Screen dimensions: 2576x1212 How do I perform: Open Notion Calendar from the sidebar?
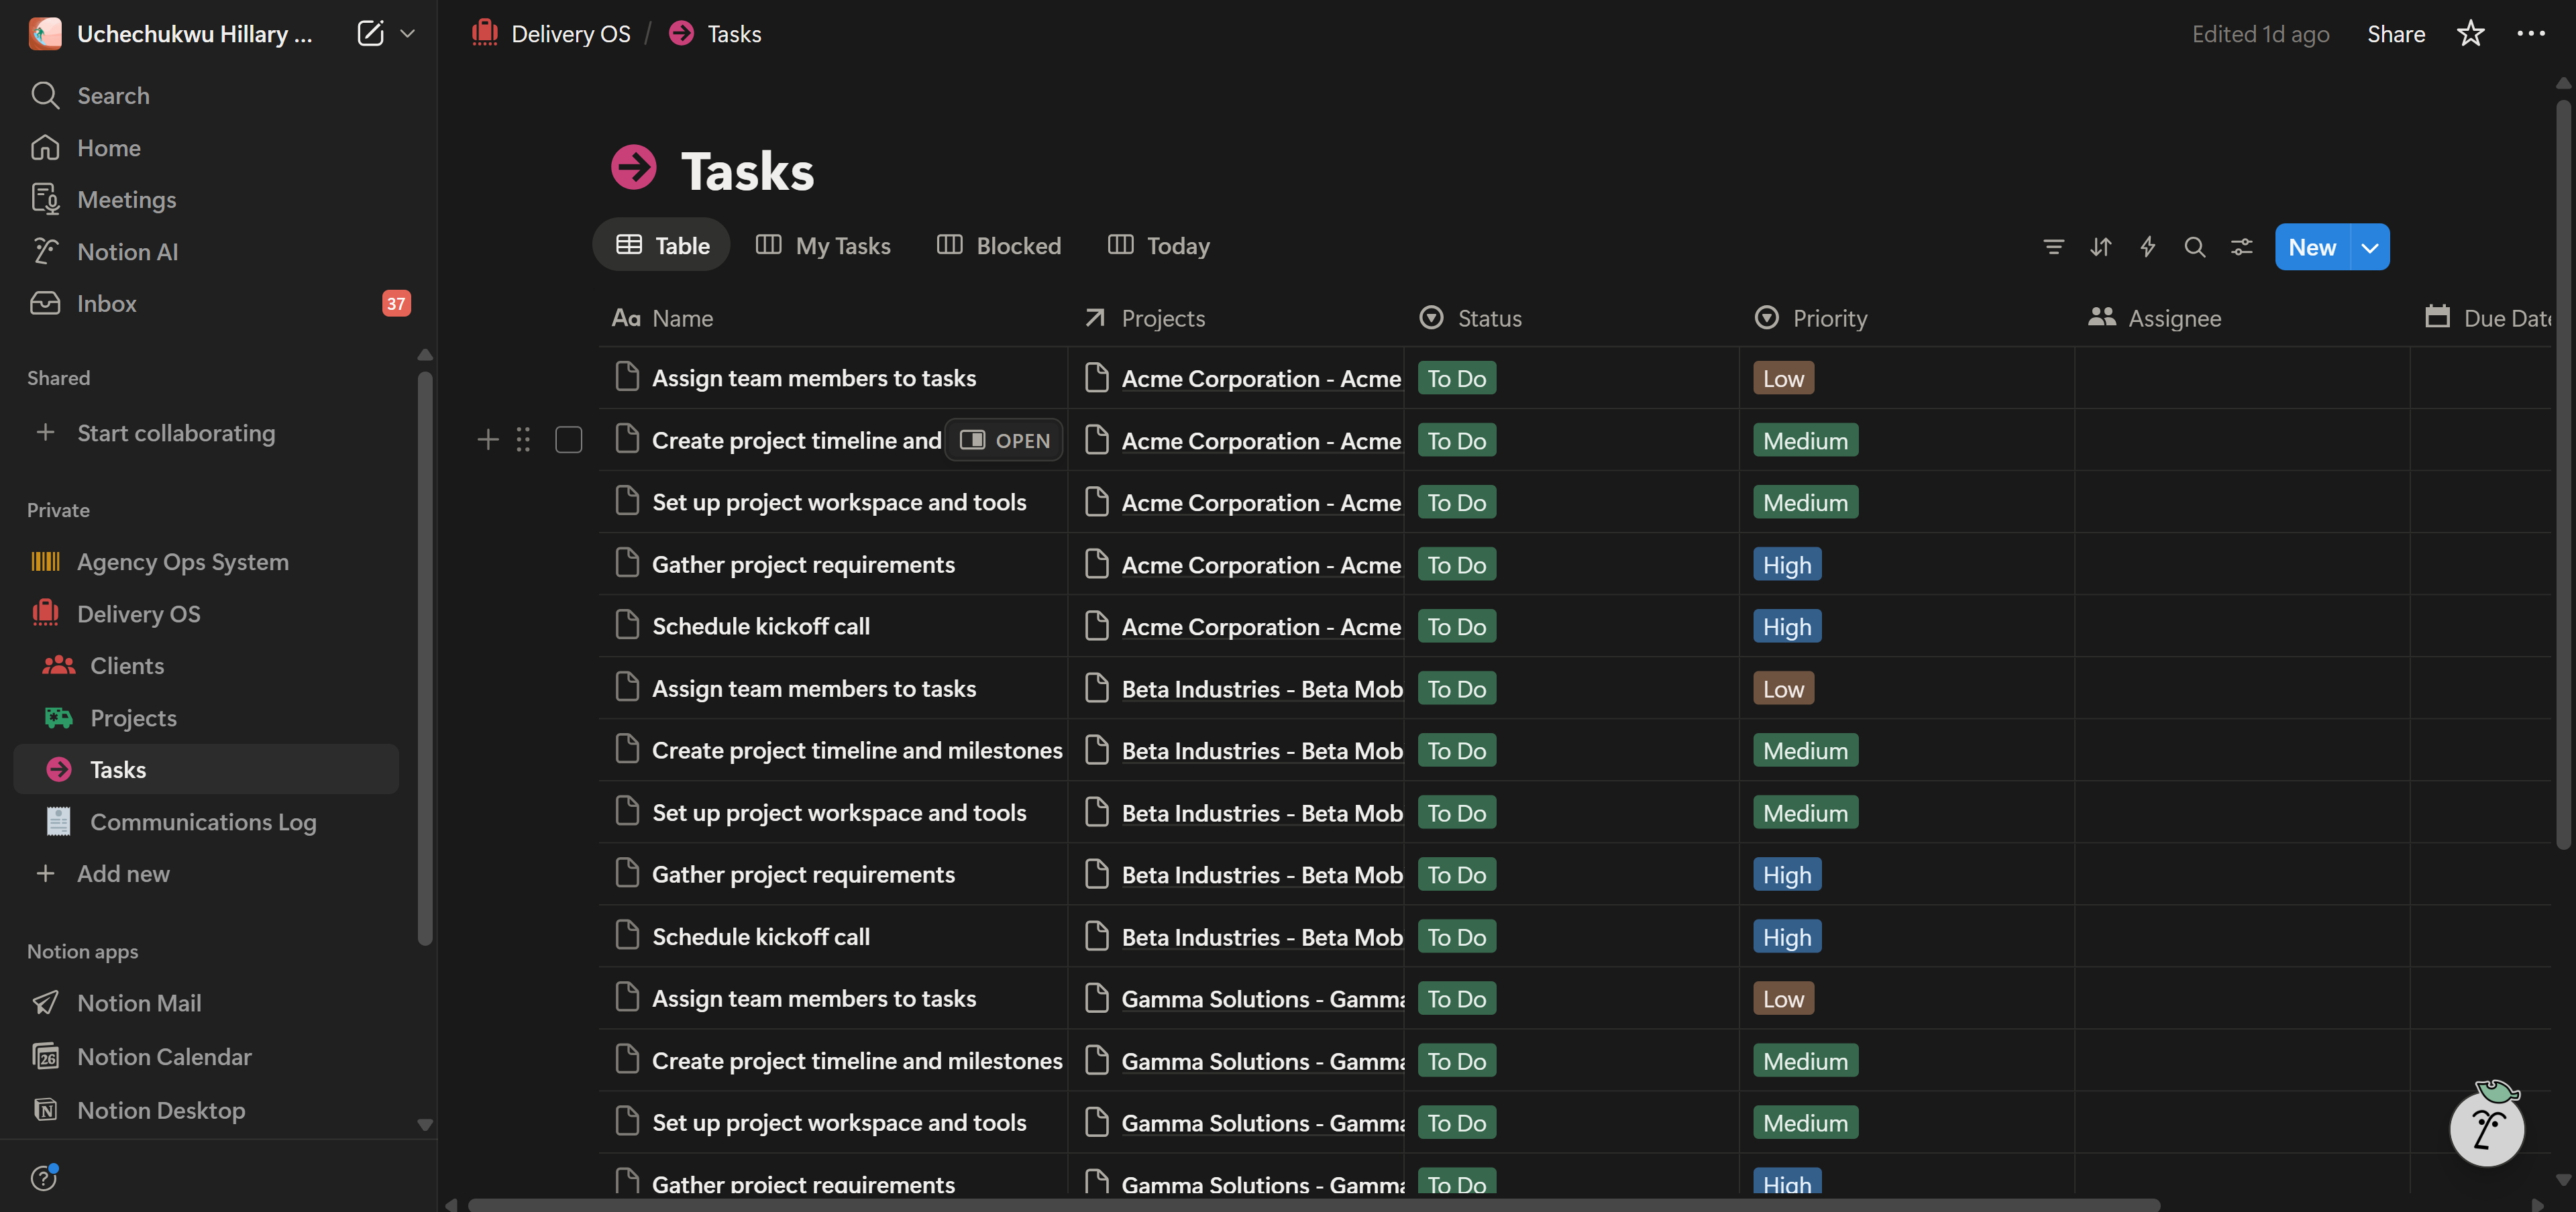(165, 1056)
